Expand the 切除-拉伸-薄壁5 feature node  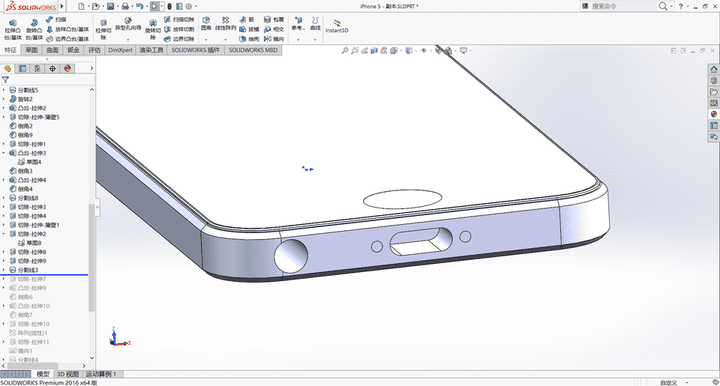click(x=4, y=117)
